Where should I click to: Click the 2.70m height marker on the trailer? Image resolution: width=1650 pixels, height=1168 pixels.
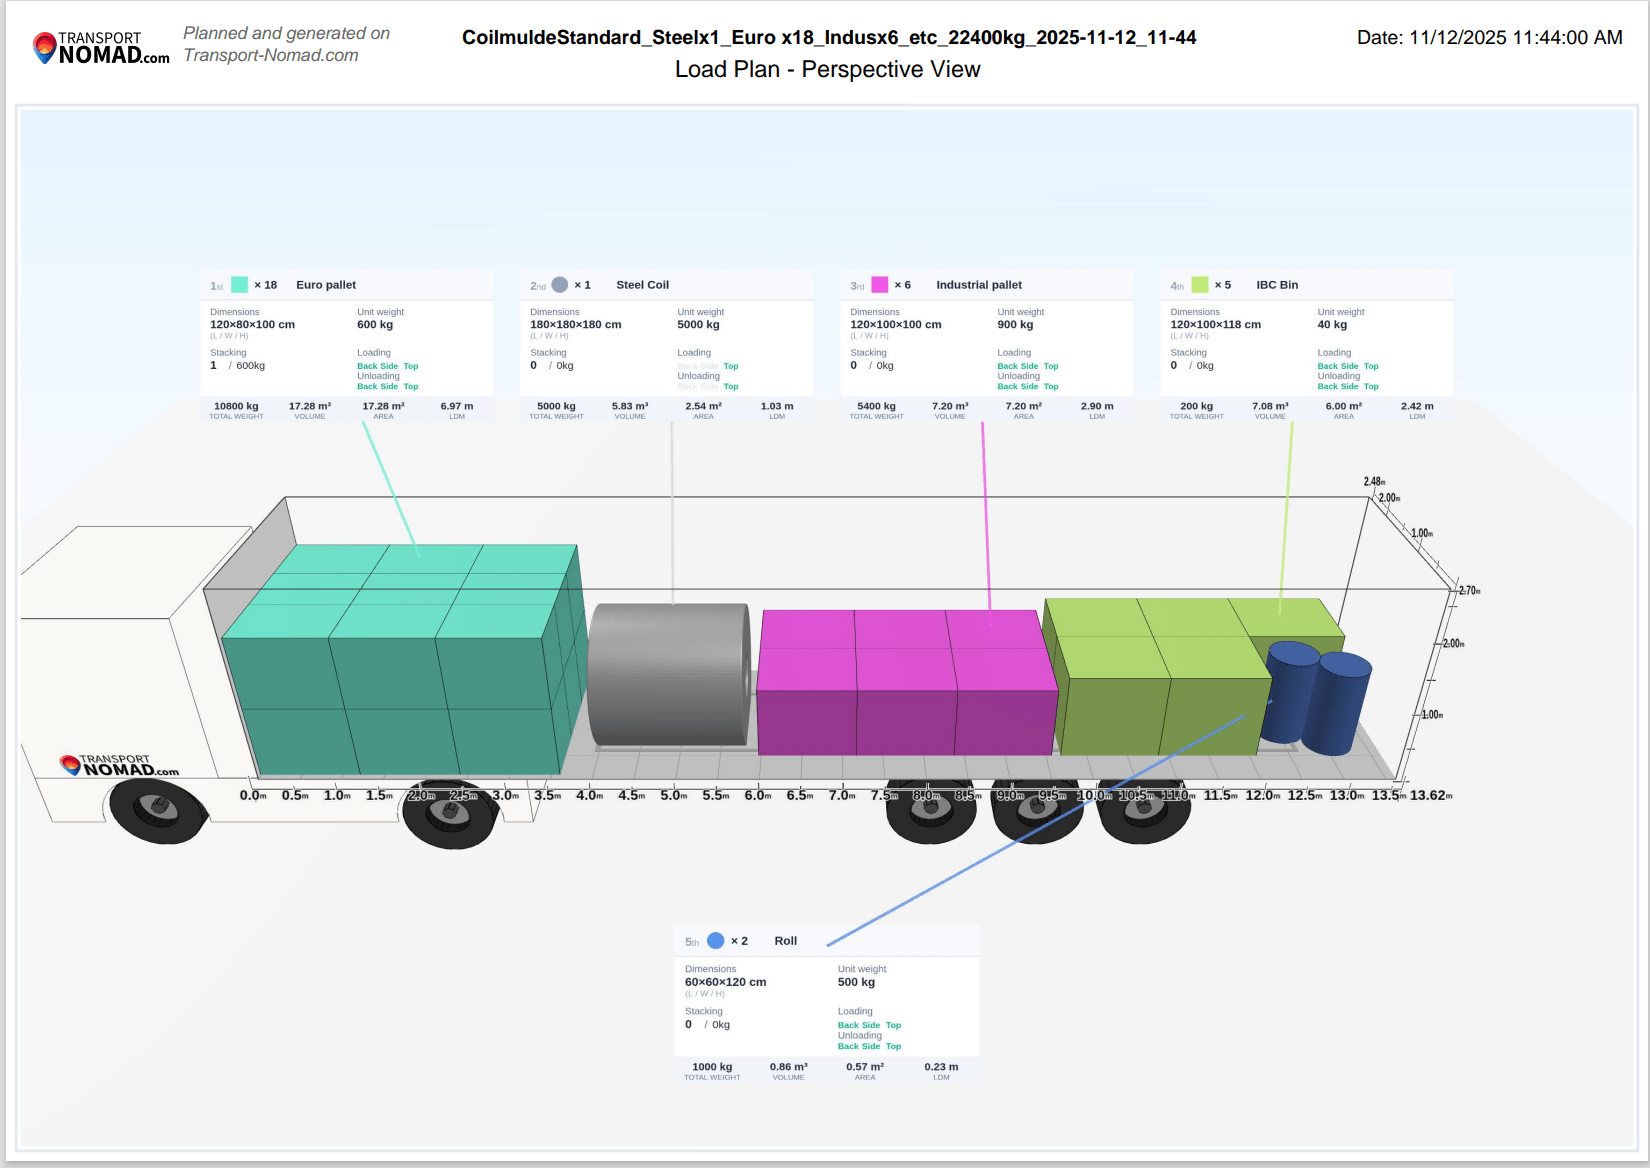[1468, 591]
